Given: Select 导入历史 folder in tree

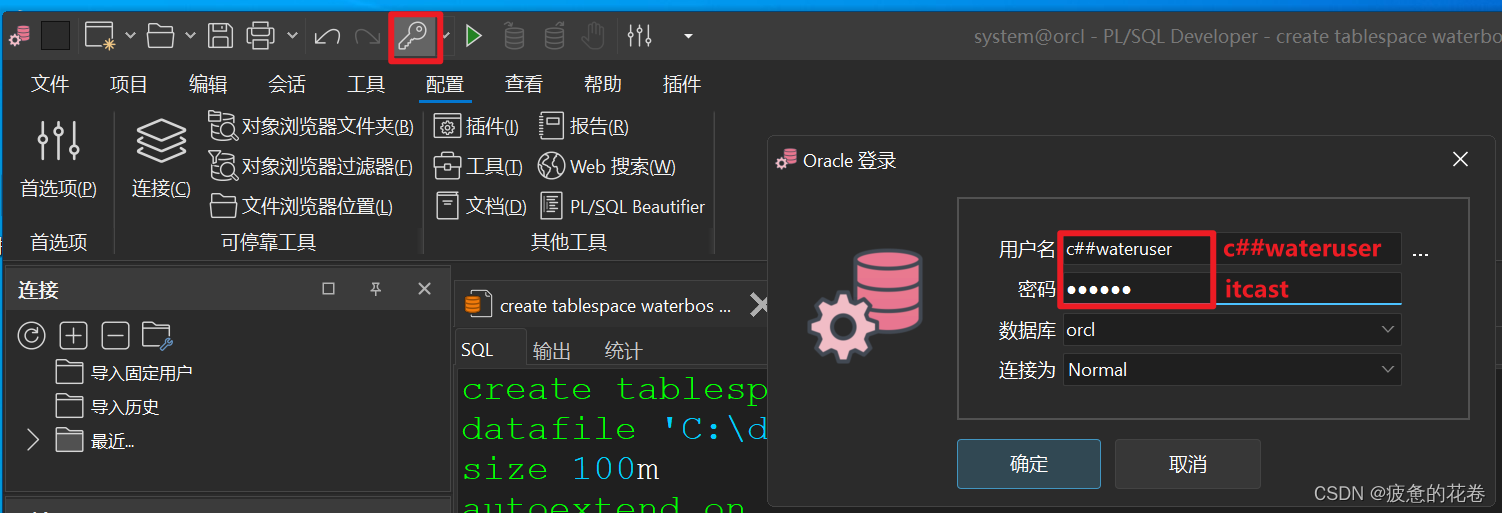Looking at the screenshot, I should pos(108,407).
